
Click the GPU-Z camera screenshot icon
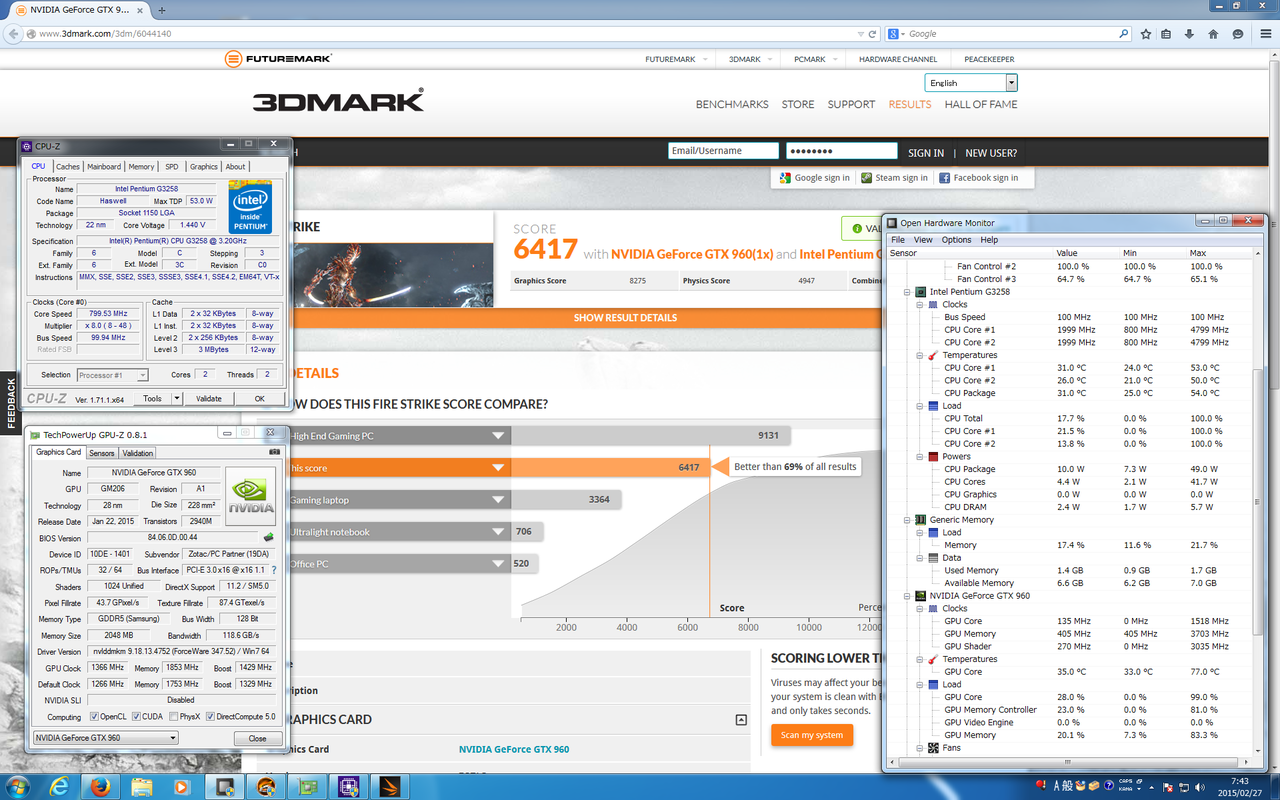(x=274, y=452)
